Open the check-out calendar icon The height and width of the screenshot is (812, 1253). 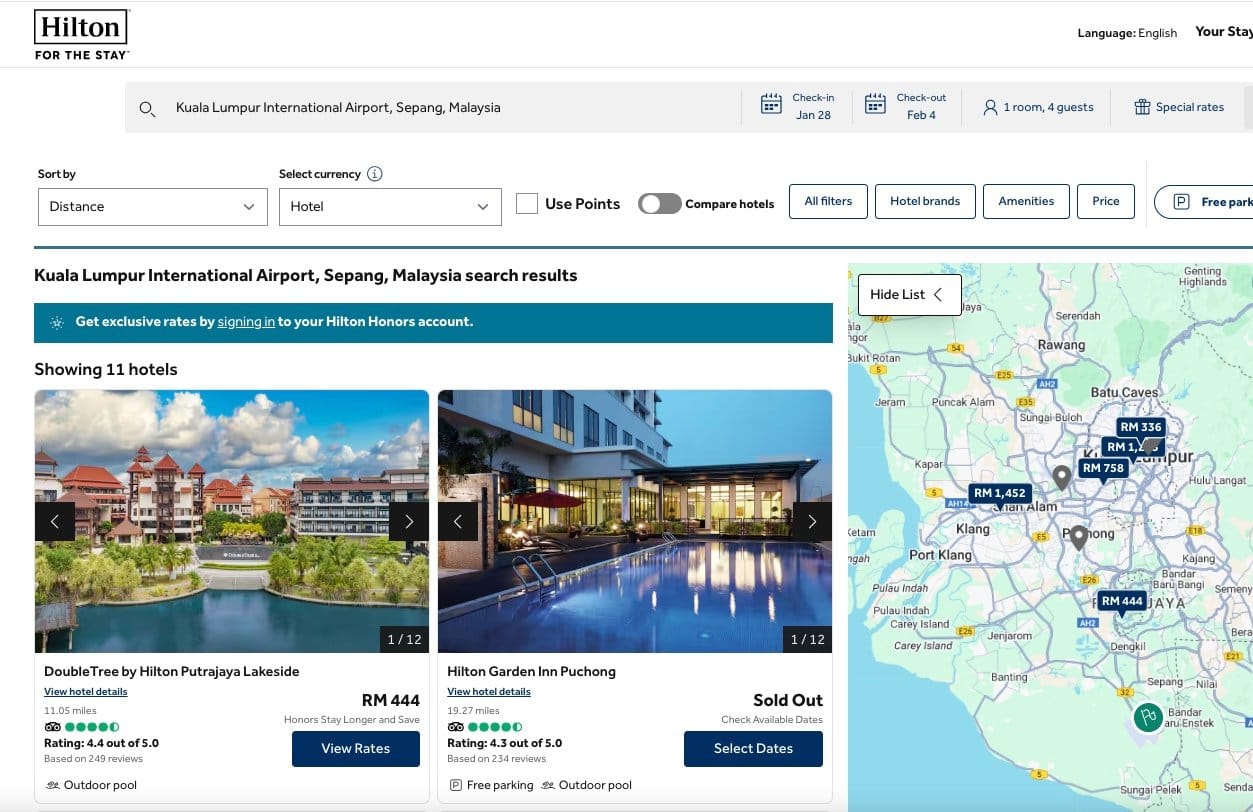coord(875,105)
